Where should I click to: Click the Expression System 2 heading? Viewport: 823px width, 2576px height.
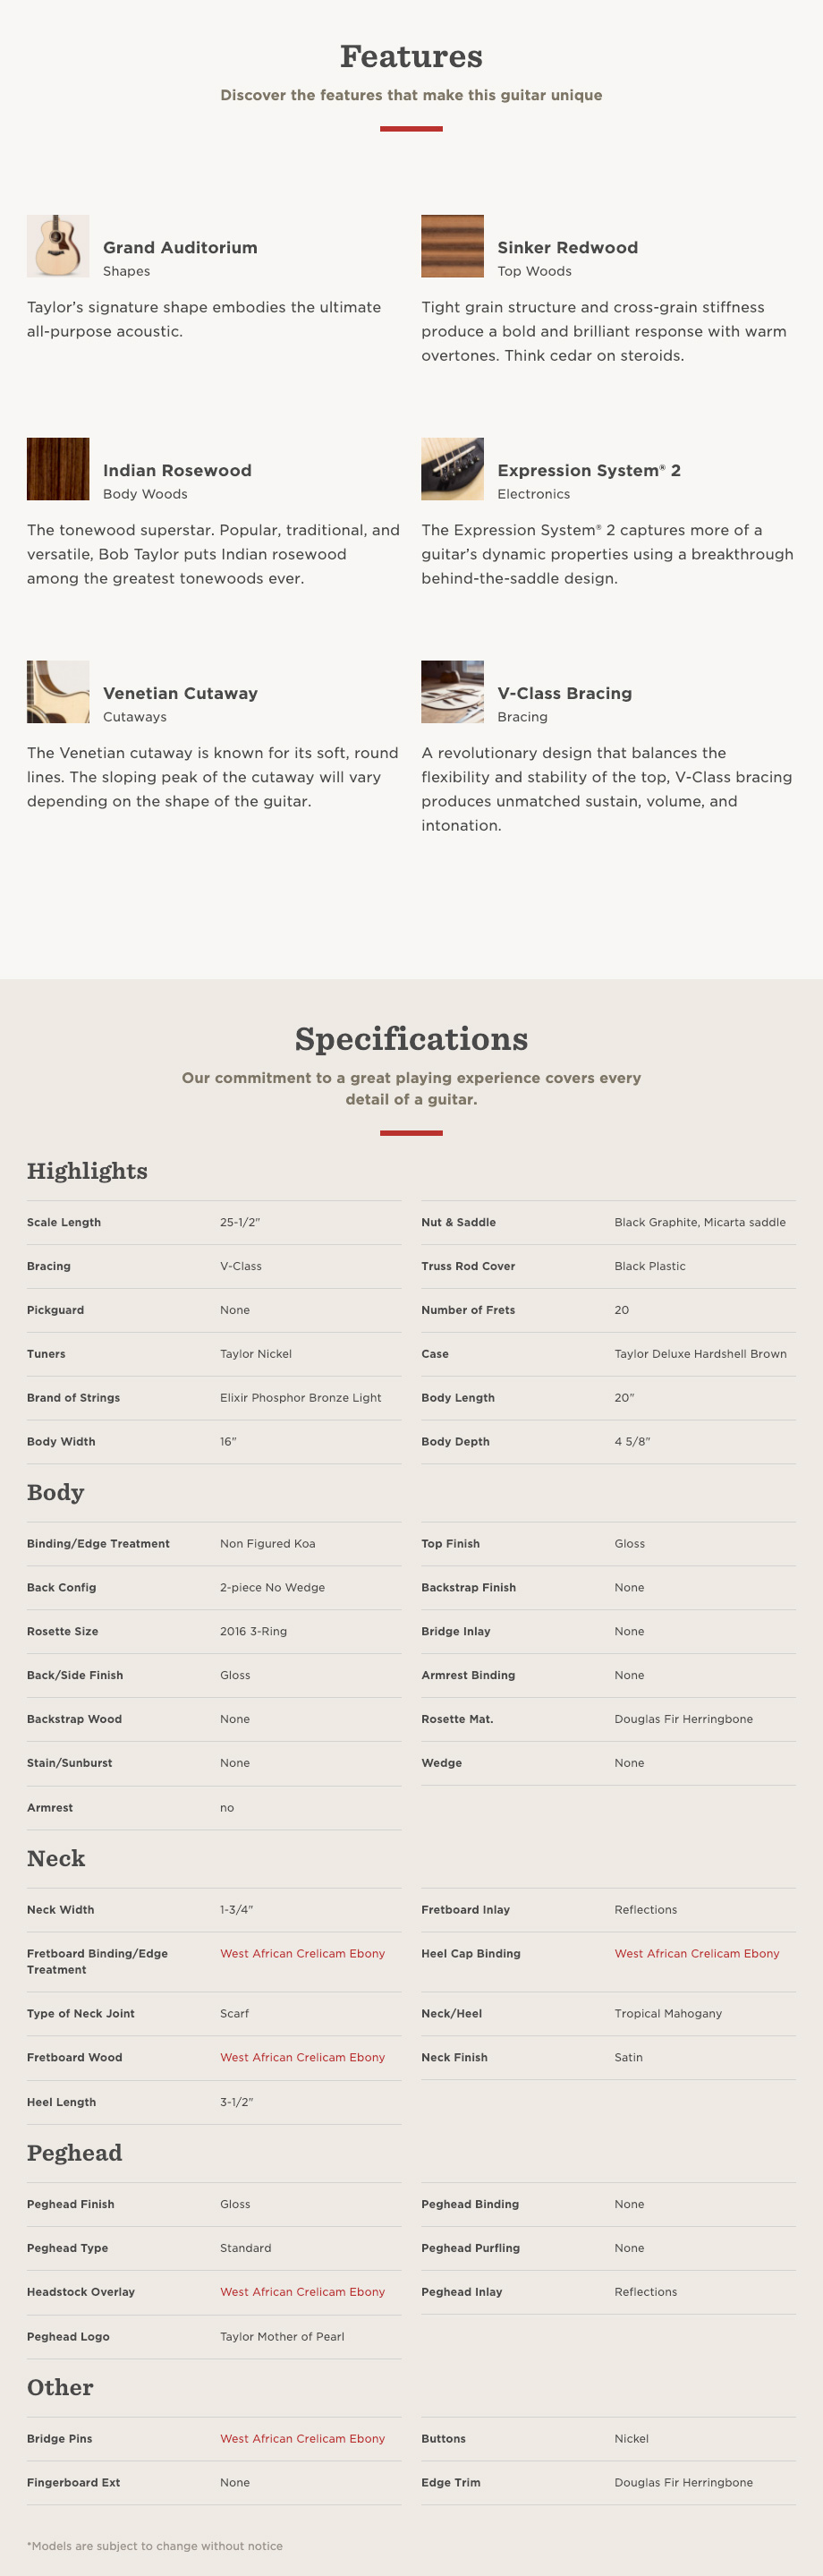[x=589, y=471]
